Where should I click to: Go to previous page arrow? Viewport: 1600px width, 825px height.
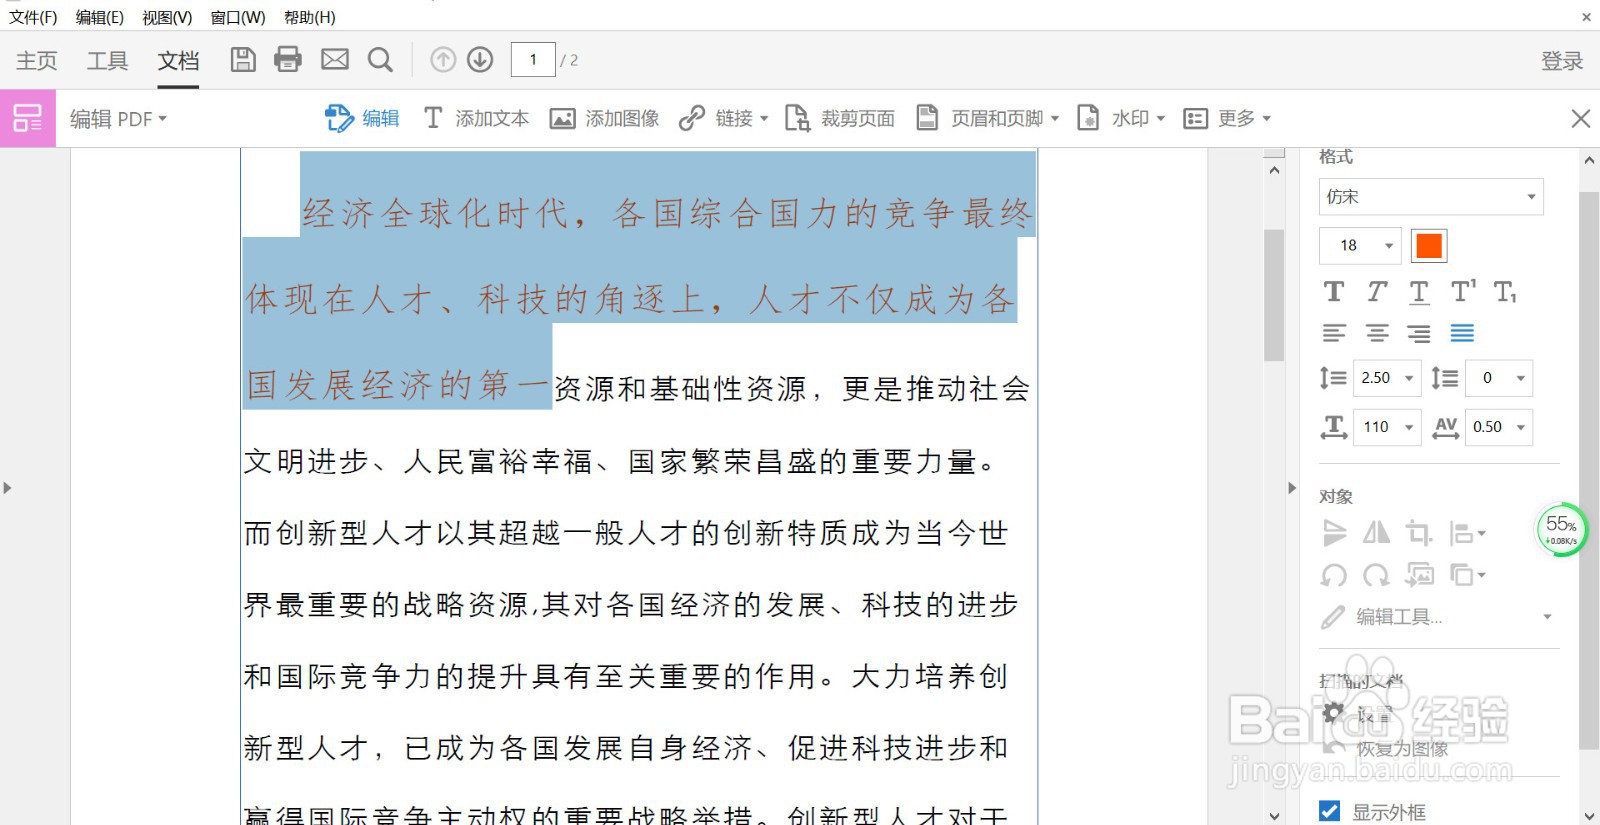443,60
